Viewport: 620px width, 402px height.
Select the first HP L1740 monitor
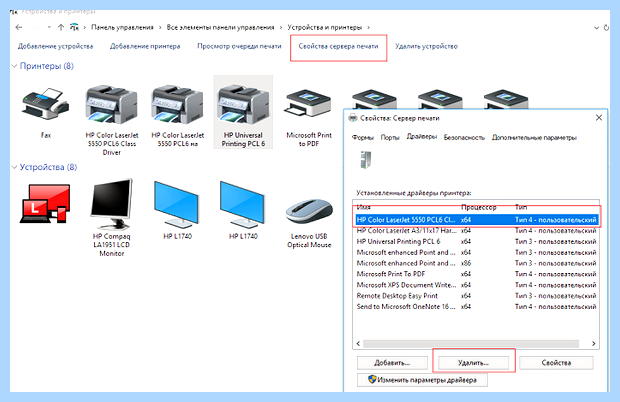pos(176,205)
